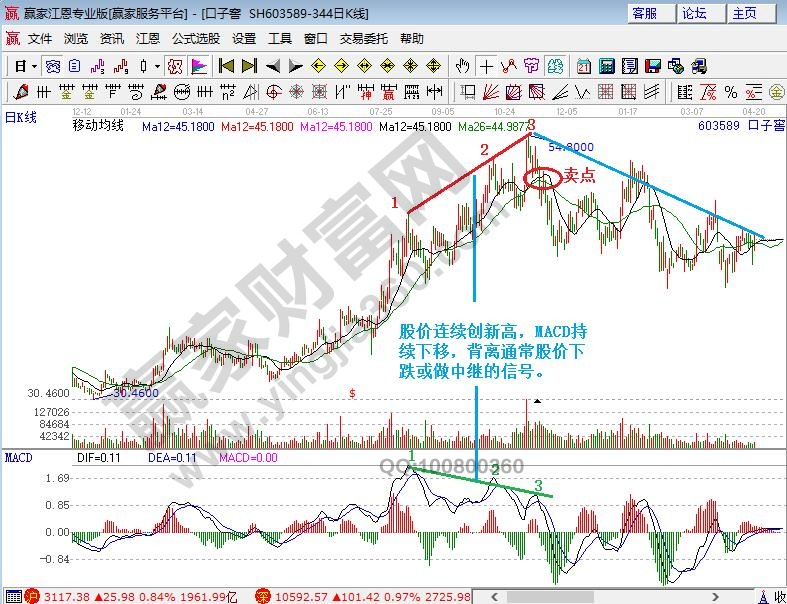Open the 设置 menu

click(244, 39)
